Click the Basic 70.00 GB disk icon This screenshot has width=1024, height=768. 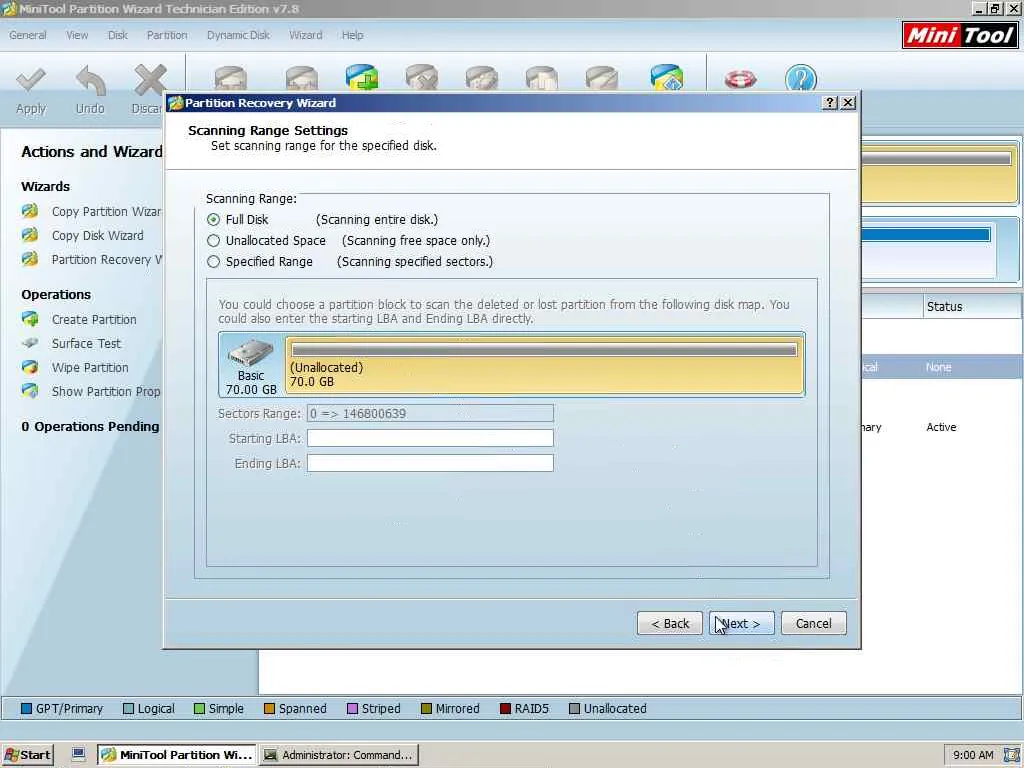click(251, 353)
